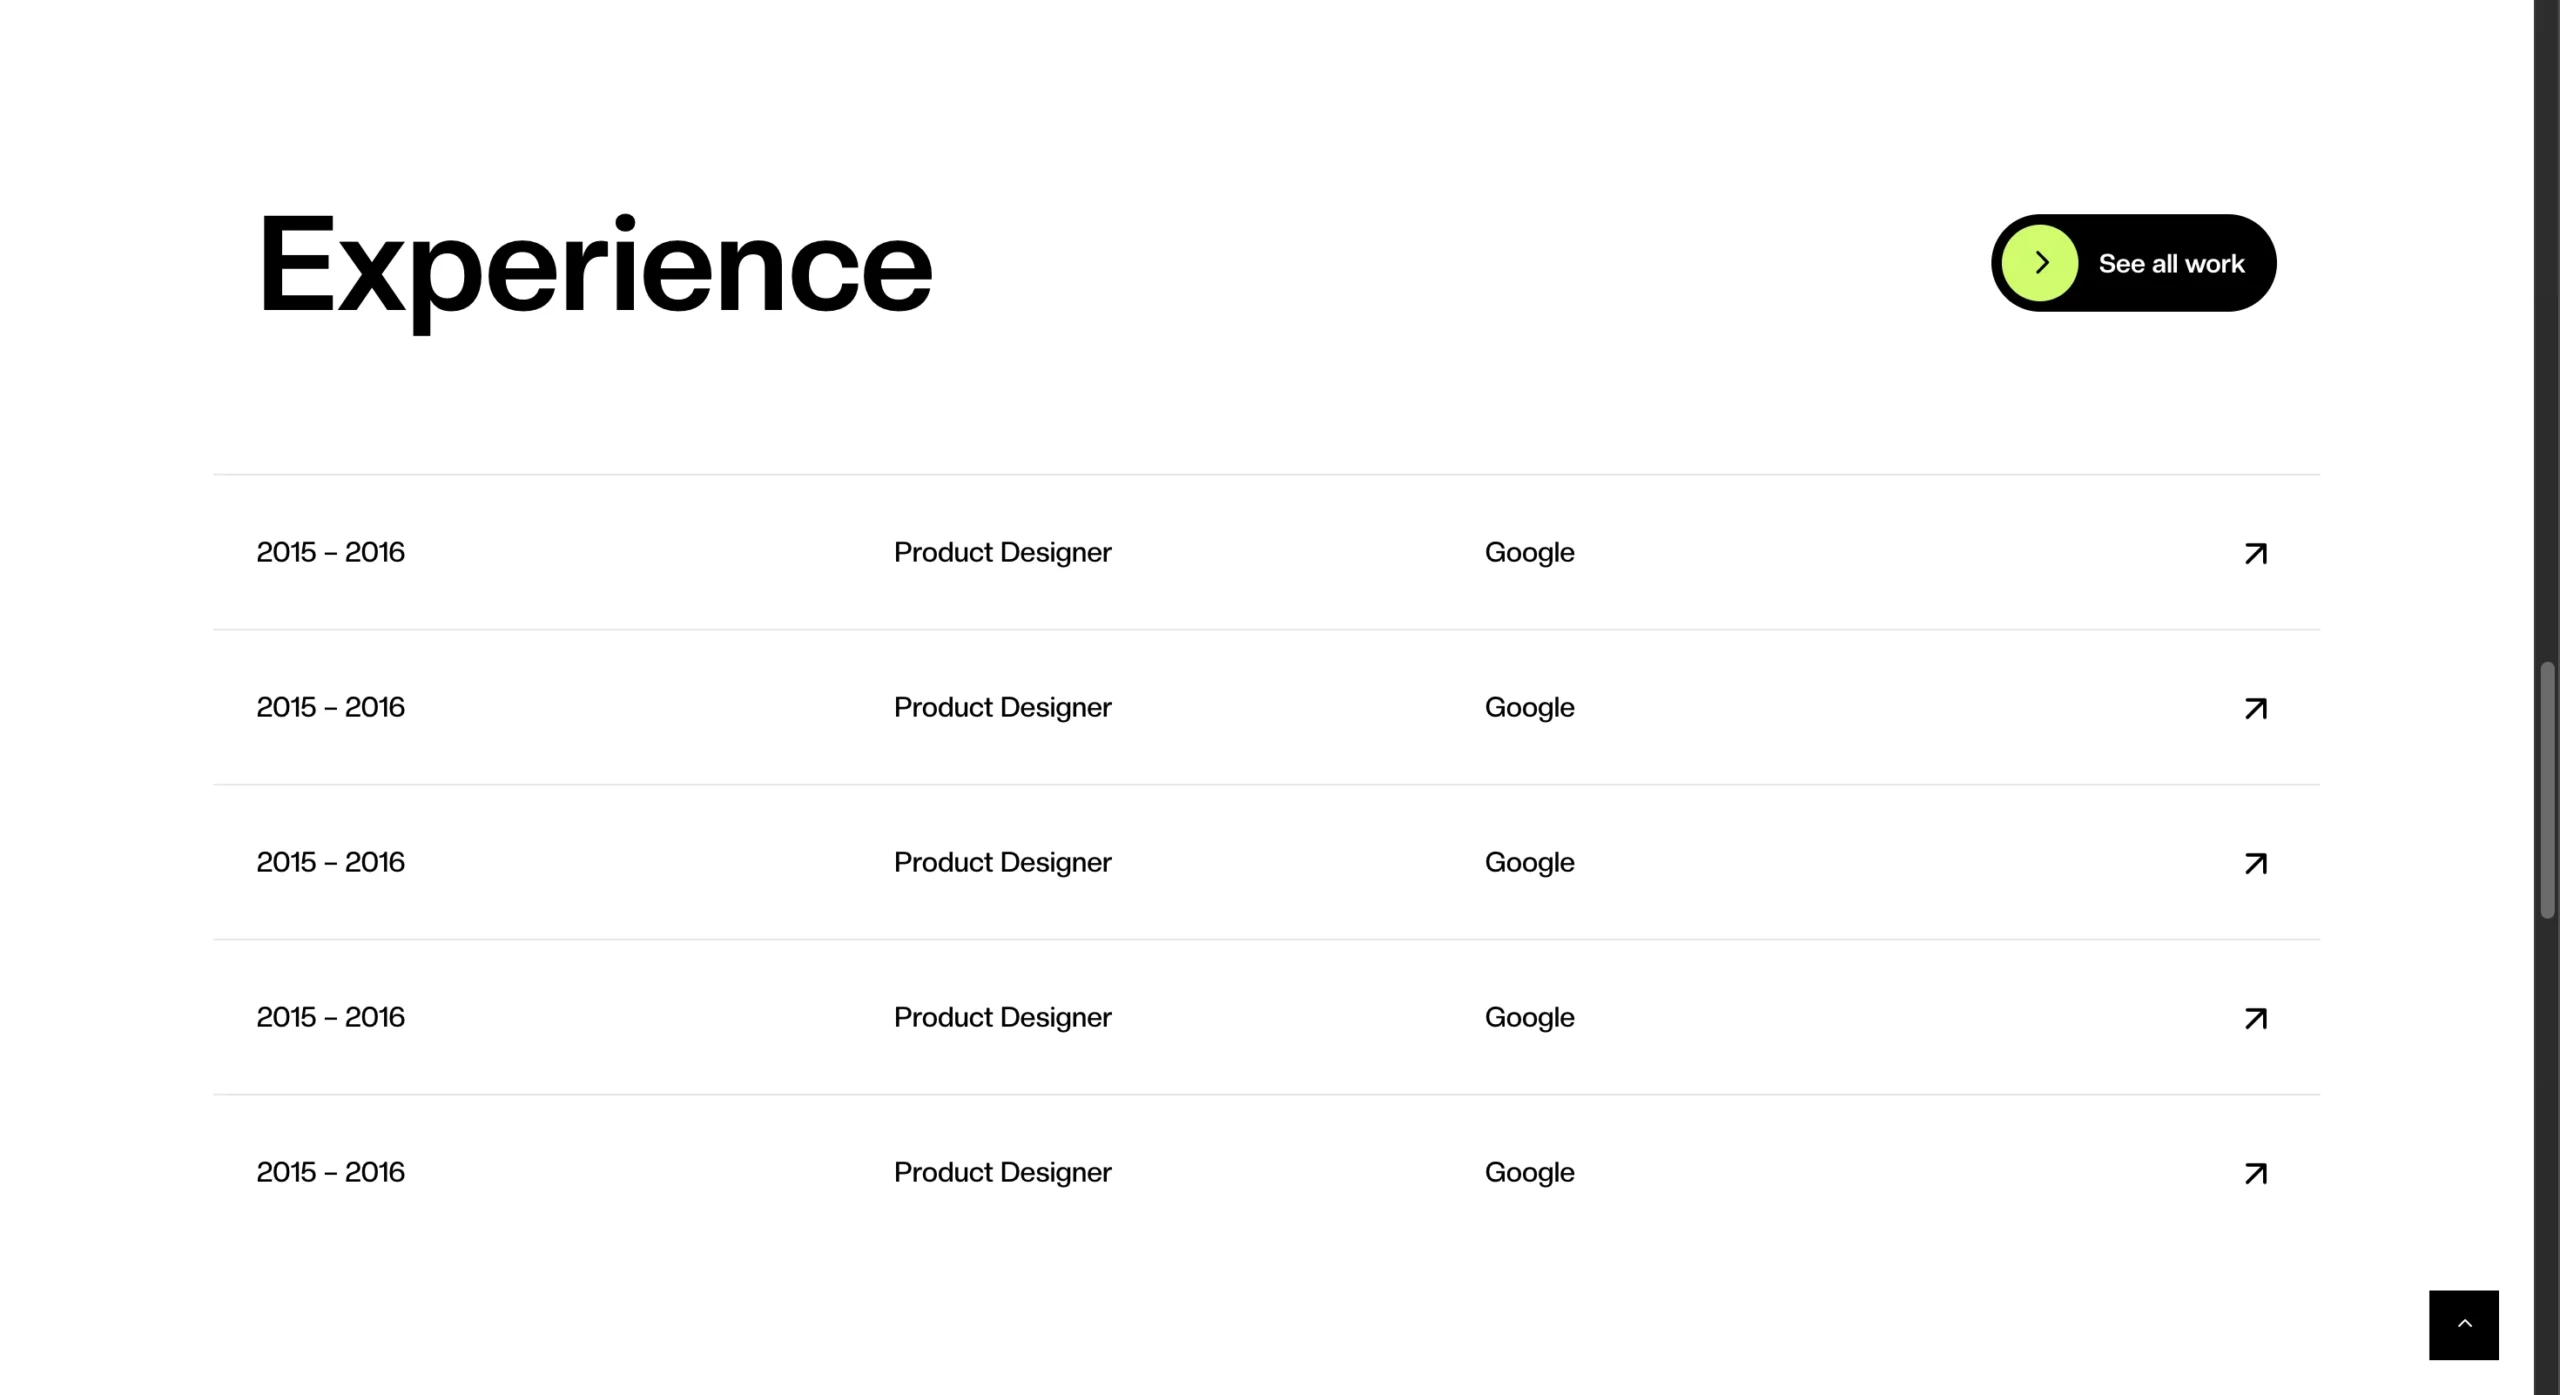Viewport: 2560px width, 1395px height.
Task: Click Google in the second row
Action: click(x=1529, y=707)
